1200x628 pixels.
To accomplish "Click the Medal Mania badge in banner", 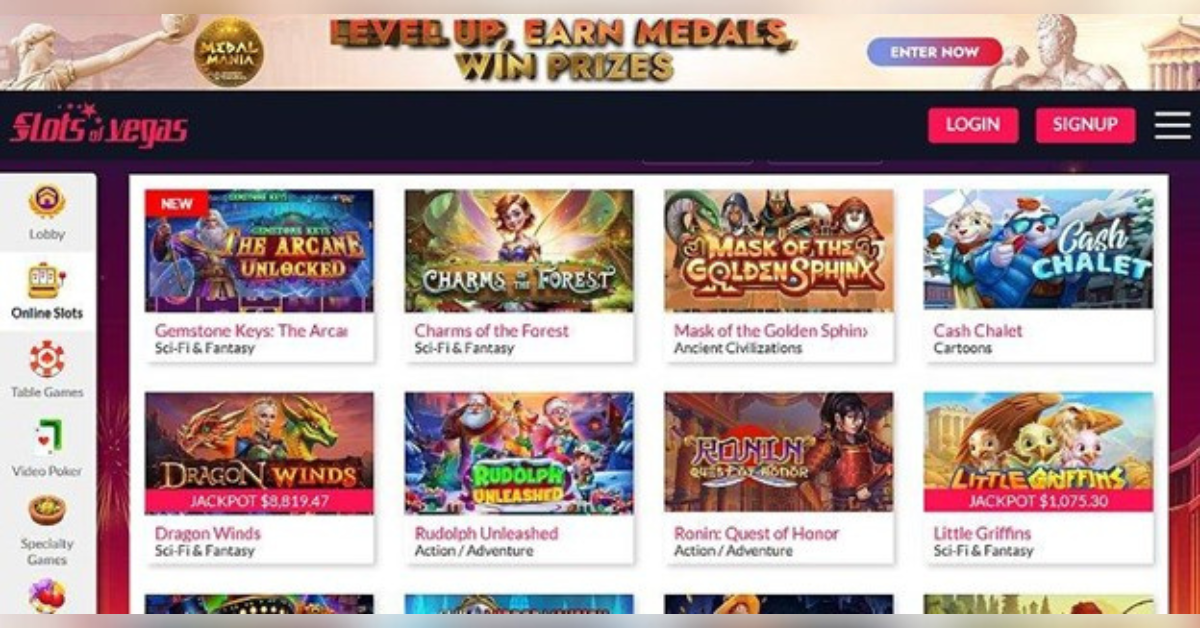I will [229, 52].
